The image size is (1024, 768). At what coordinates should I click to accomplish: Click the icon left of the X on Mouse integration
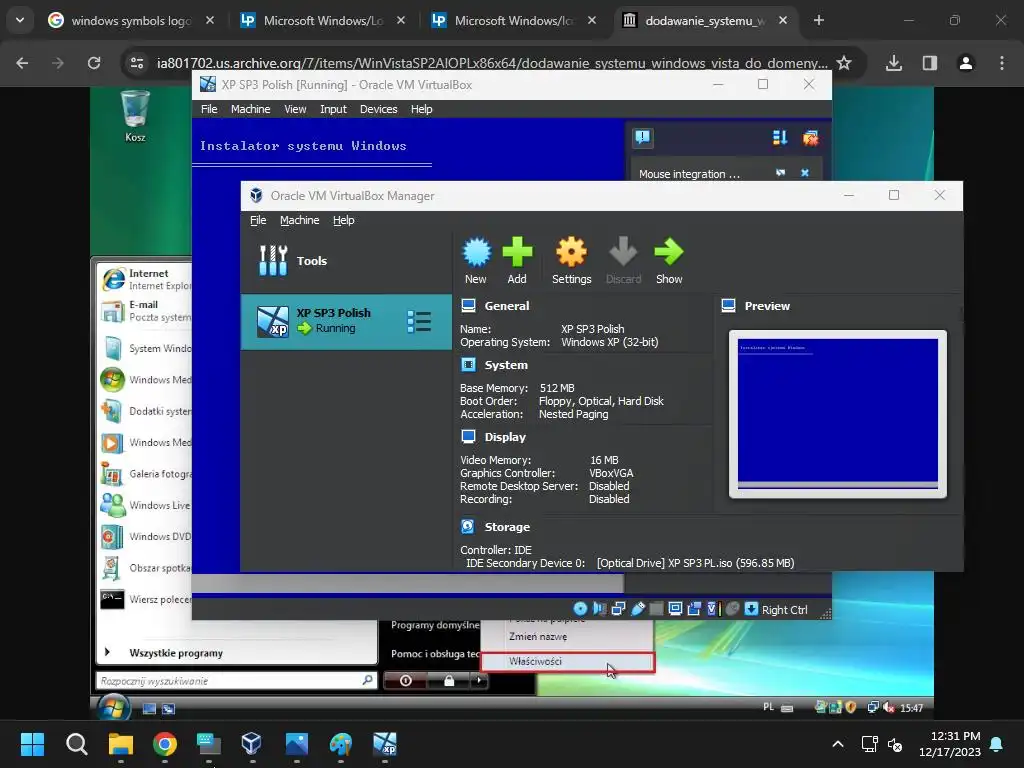(780, 173)
